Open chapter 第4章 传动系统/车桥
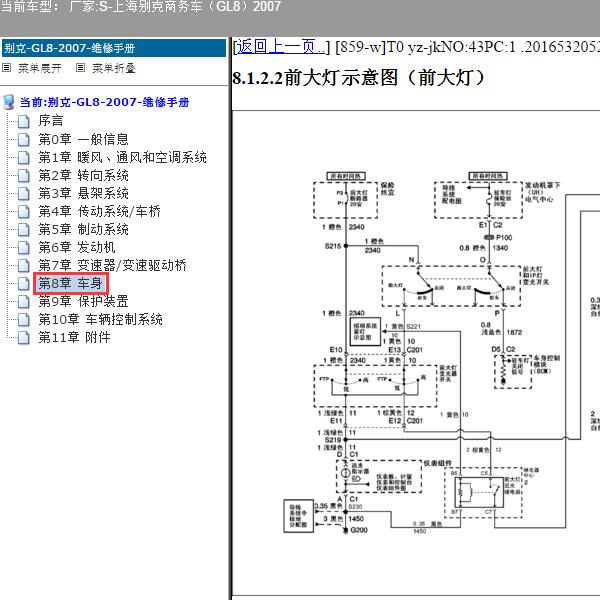This screenshot has height=600, width=600. 99,211
